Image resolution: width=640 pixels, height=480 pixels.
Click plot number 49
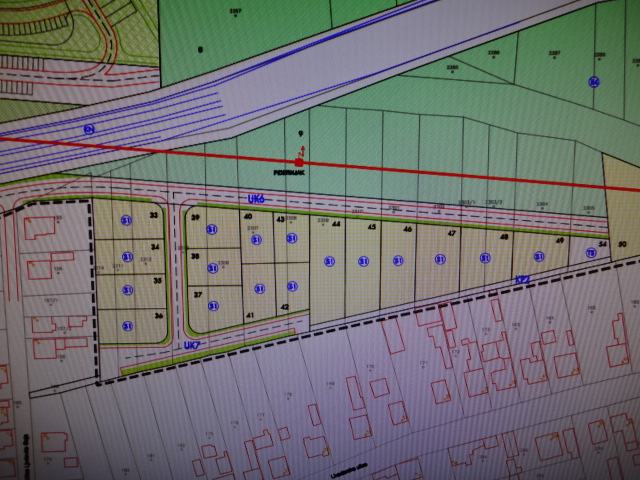click(560, 240)
